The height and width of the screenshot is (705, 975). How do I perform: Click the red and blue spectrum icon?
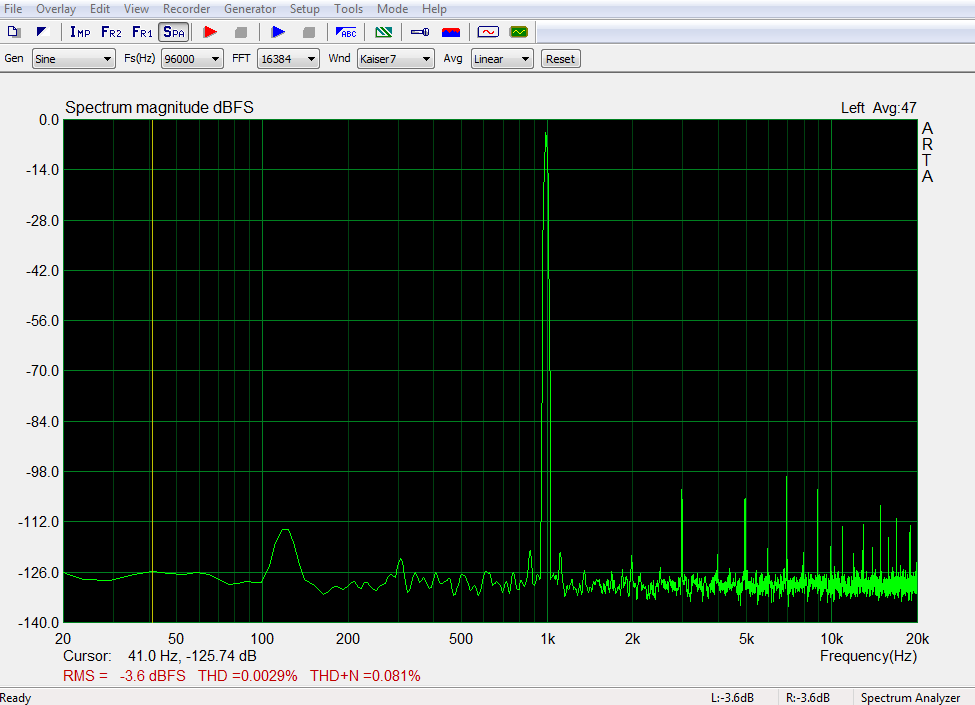[x=451, y=32]
